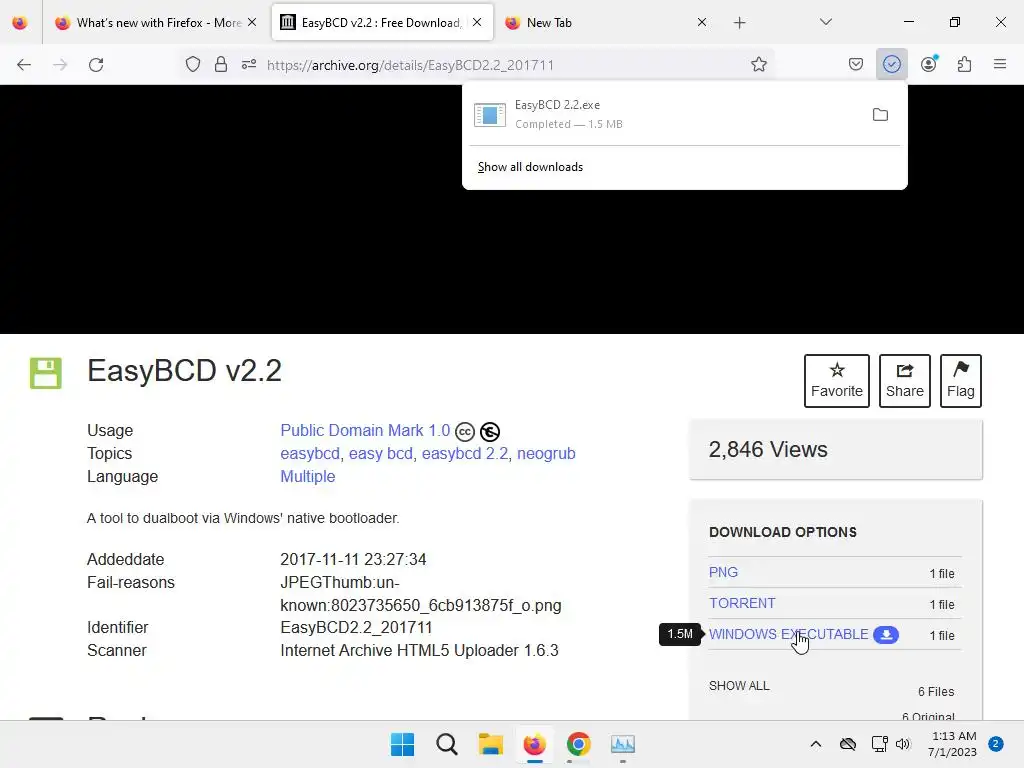Toggle the Firefox downloads panel button
This screenshot has width=1024, height=768.
coord(891,64)
